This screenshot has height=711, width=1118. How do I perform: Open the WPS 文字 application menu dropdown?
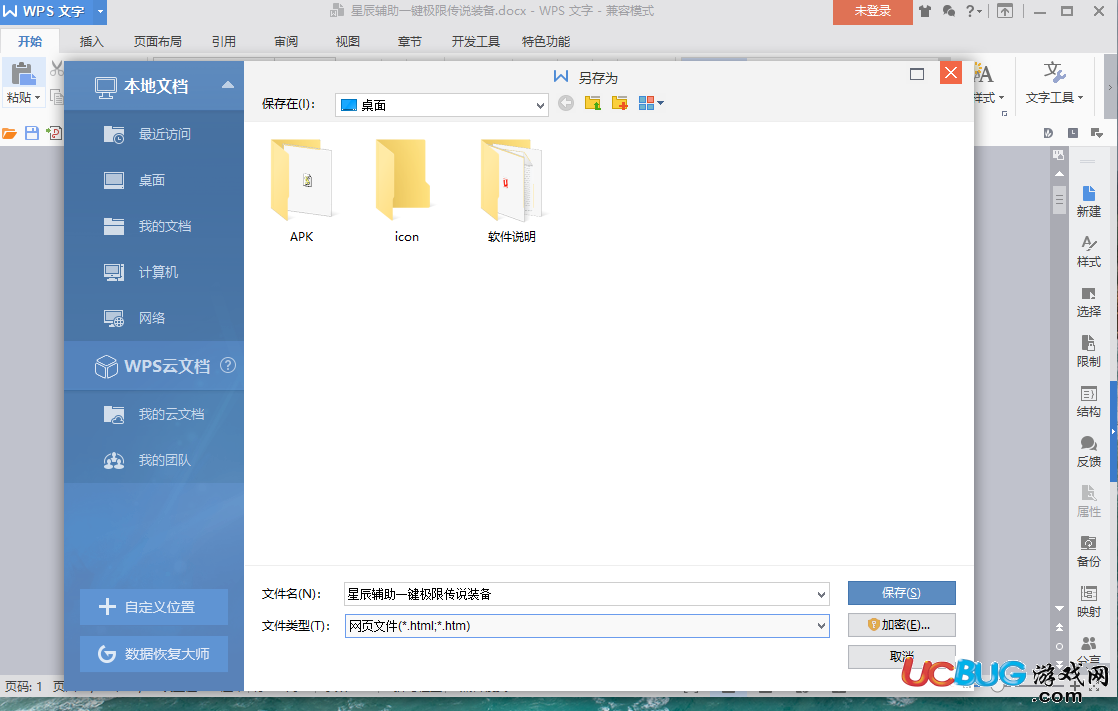point(100,11)
